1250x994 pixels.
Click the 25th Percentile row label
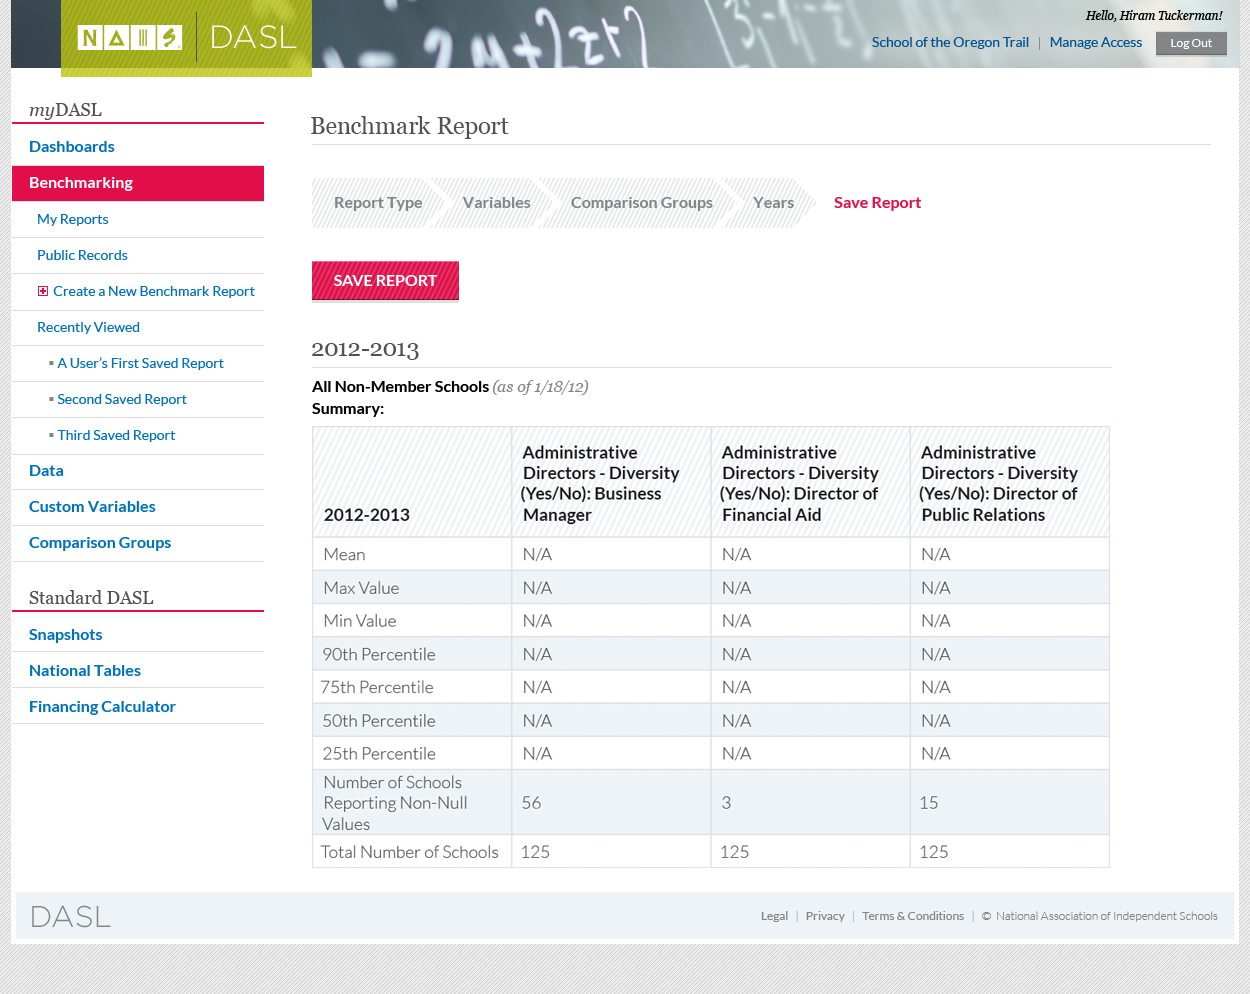379,754
